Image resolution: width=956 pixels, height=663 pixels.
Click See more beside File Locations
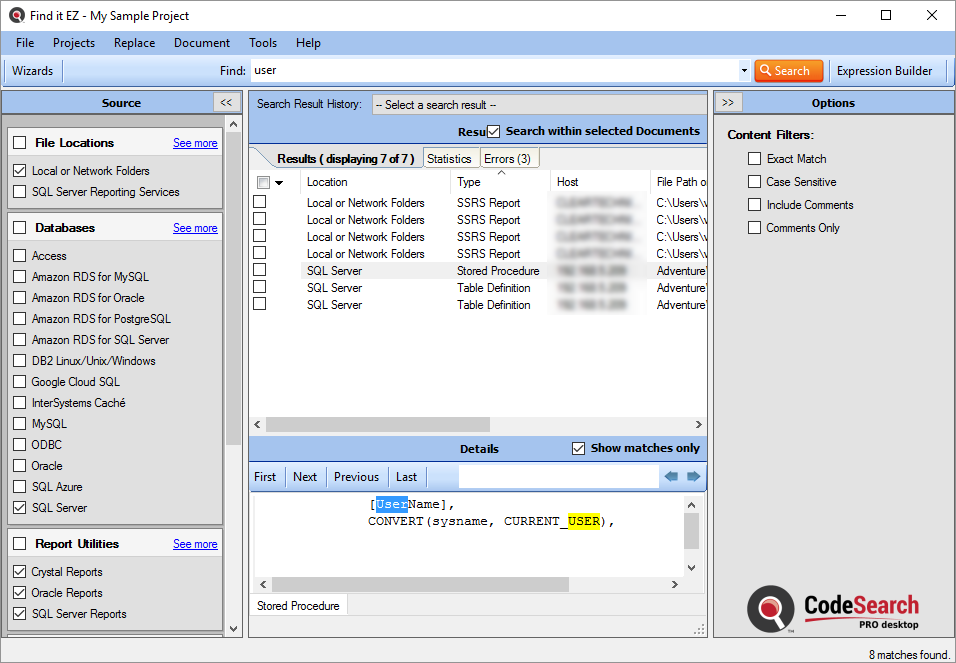coord(195,143)
